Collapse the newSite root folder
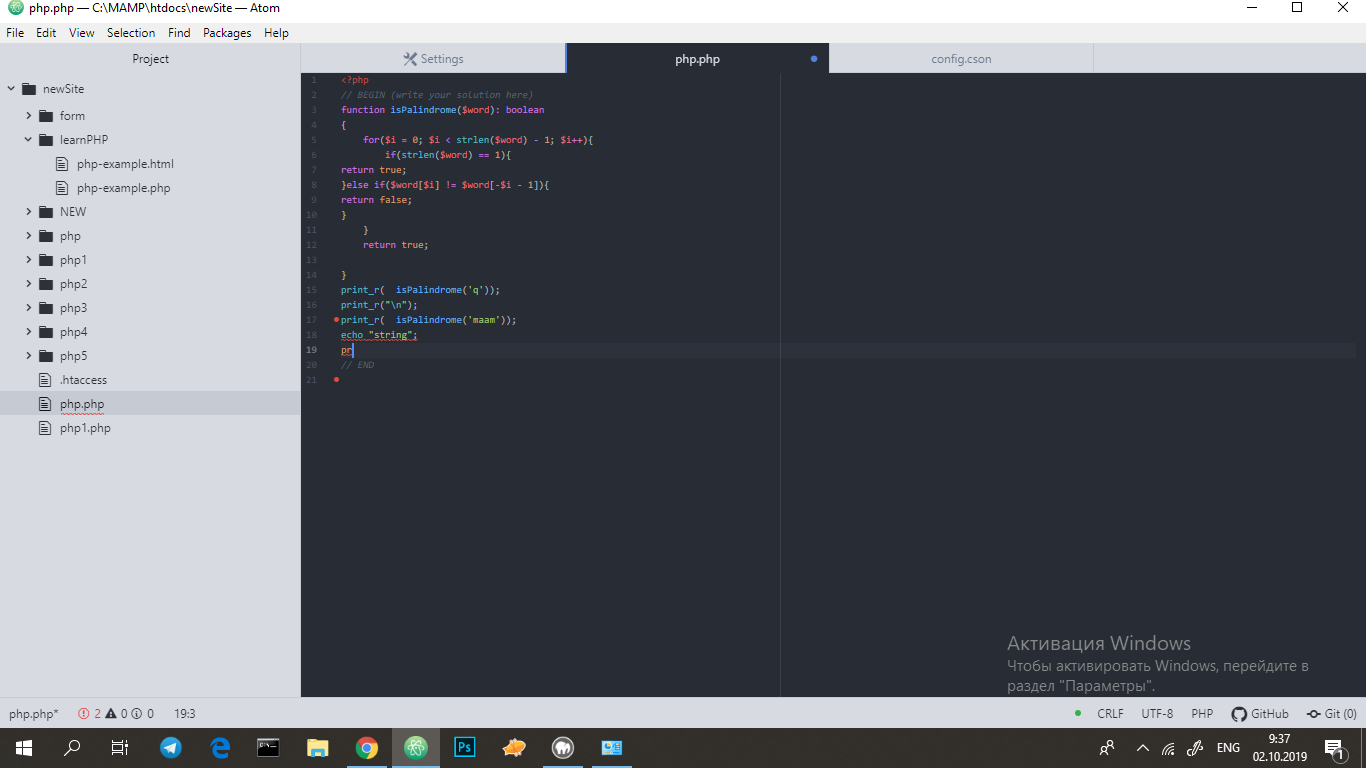 11,89
